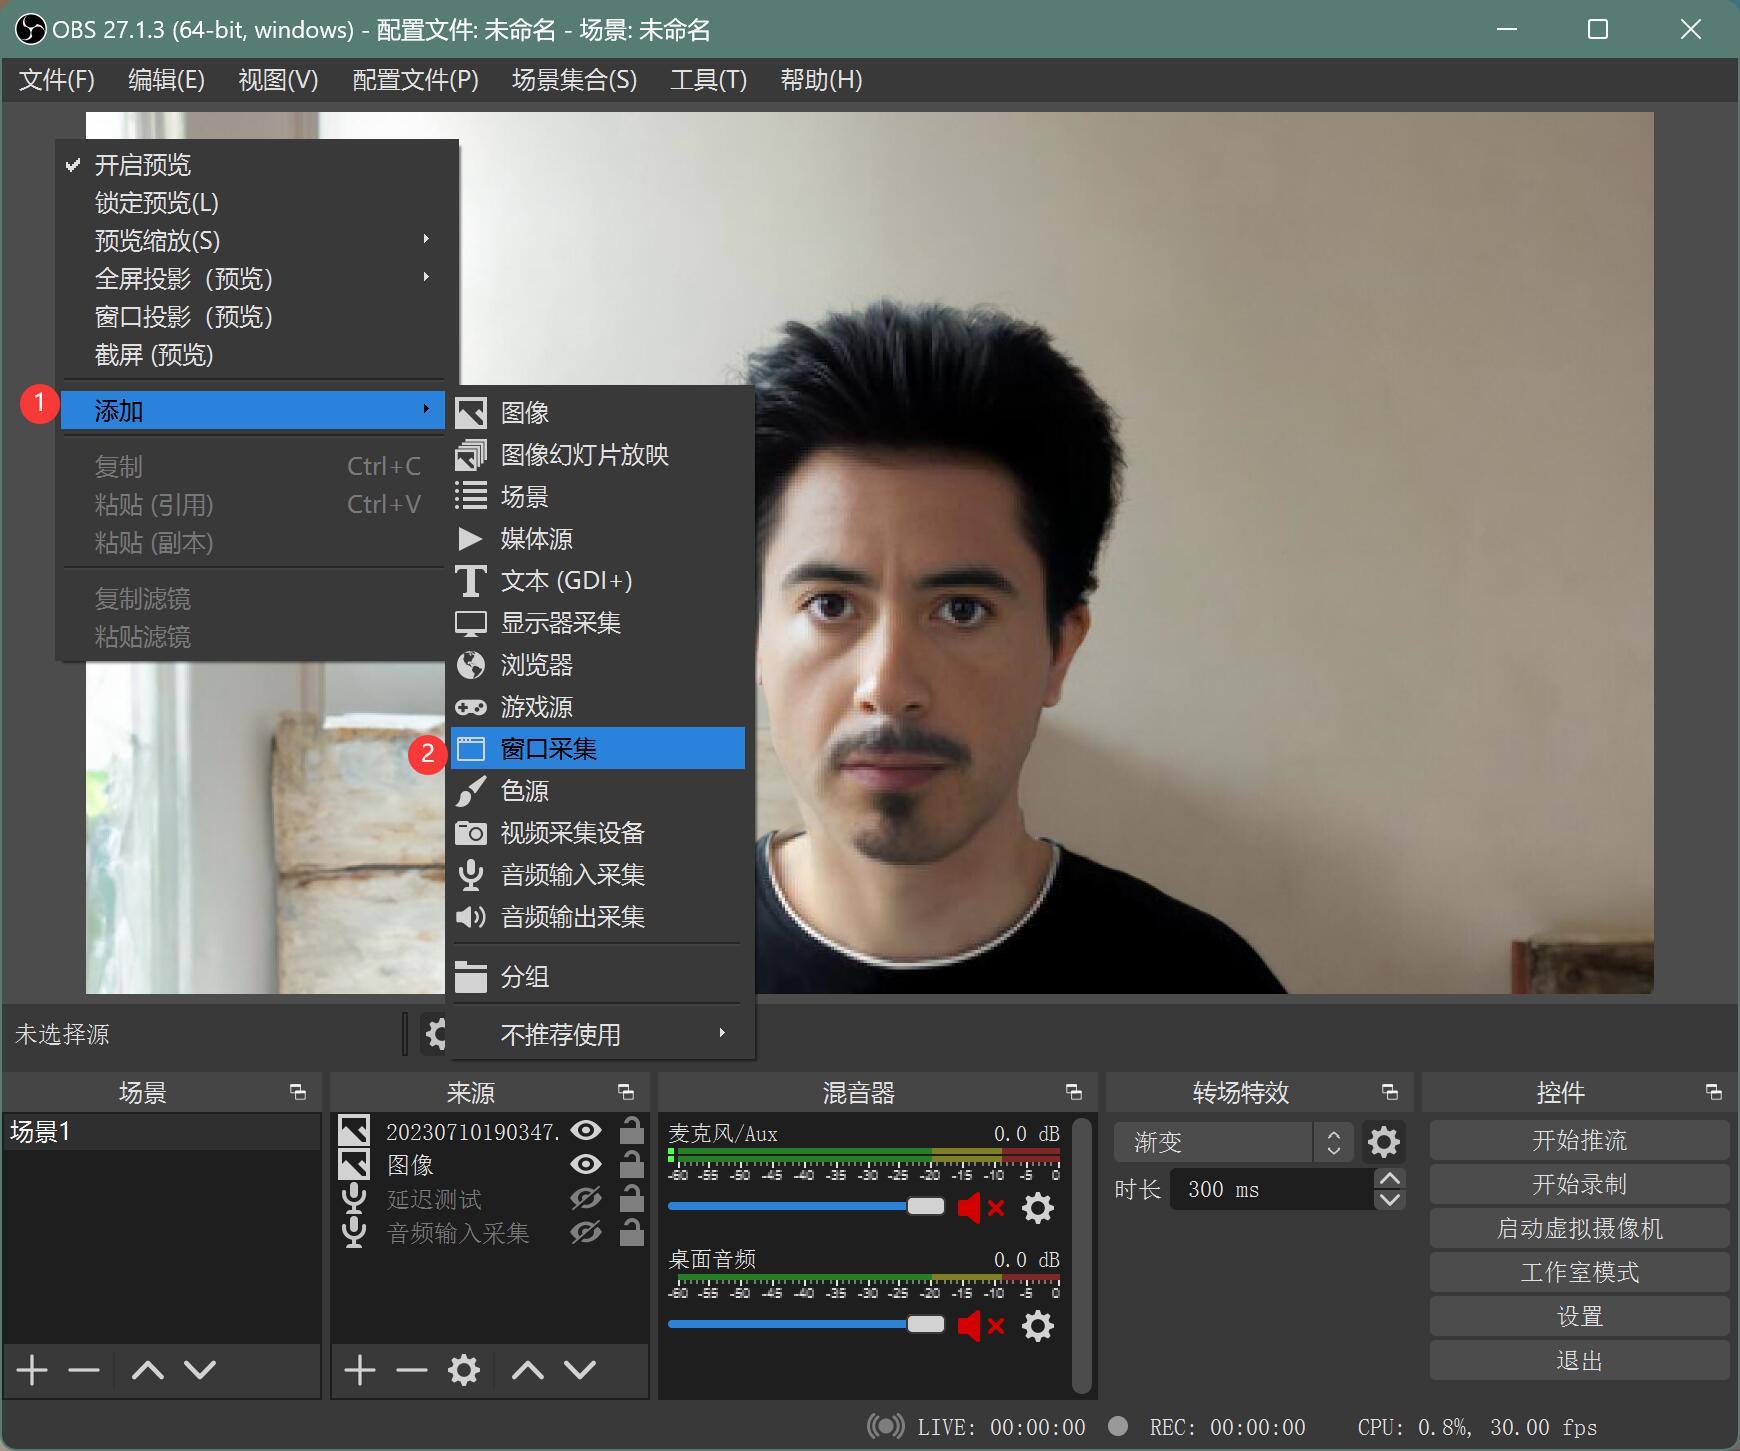Toggle 开启预览 checkmark option
This screenshot has width=1740, height=1451.
click(253, 164)
